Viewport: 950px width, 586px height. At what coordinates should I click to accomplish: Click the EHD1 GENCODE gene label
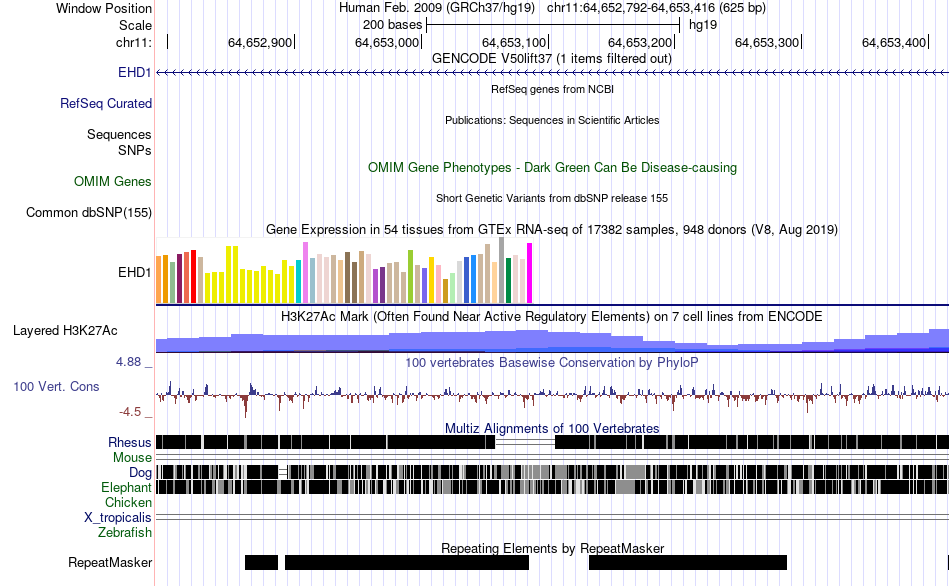click(x=135, y=73)
